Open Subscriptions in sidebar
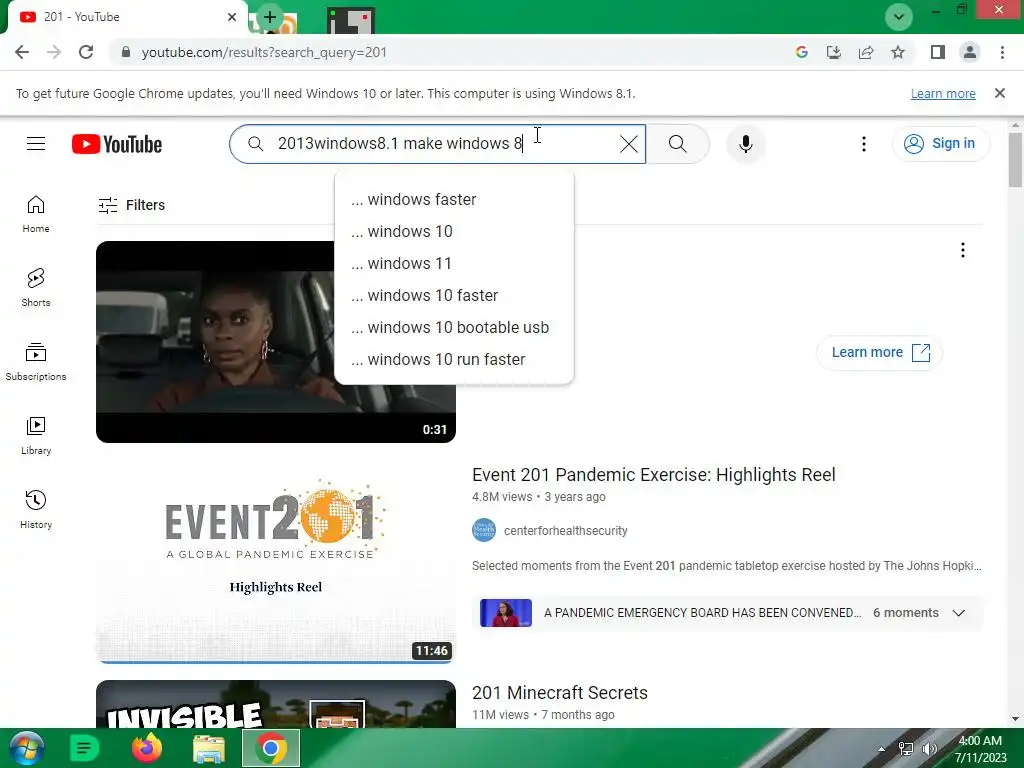The height and width of the screenshot is (768, 1024). pyautogui.click(x=36, y=362)
